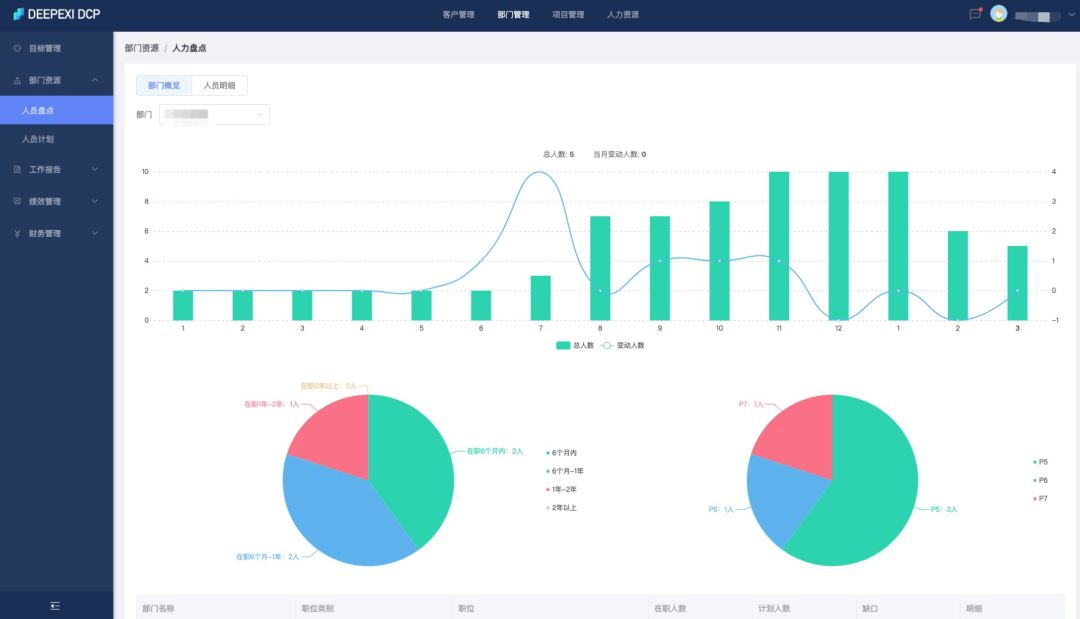Screen dimensions: 1080x619
Task: Toggle the P7 legend item
Action: (1040, 499)
